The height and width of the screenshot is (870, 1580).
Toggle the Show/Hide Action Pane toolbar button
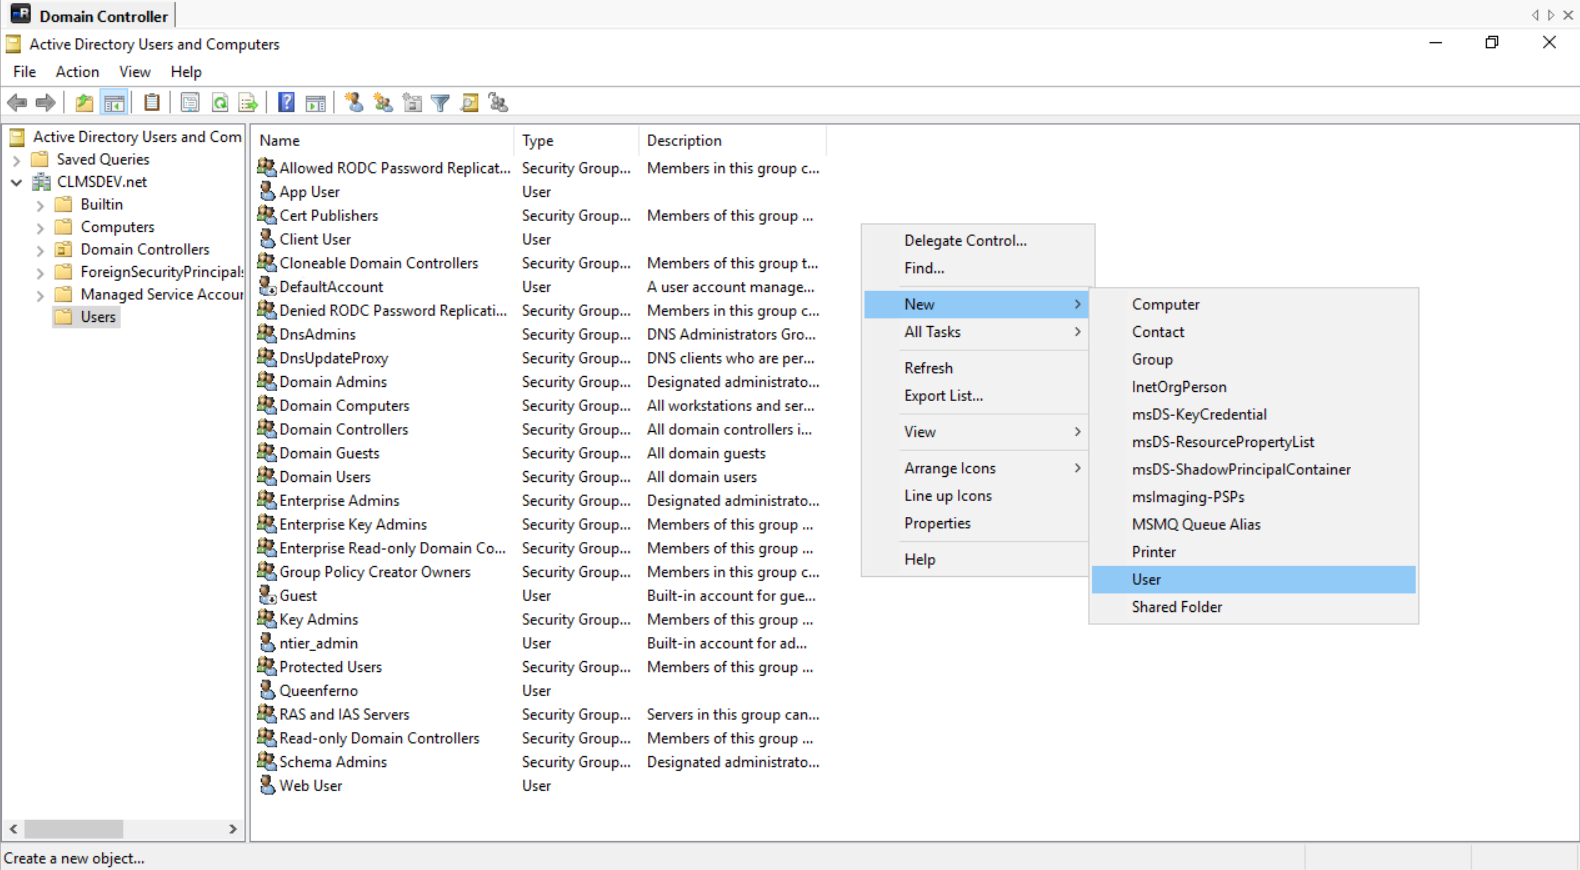tap(315, 103)
